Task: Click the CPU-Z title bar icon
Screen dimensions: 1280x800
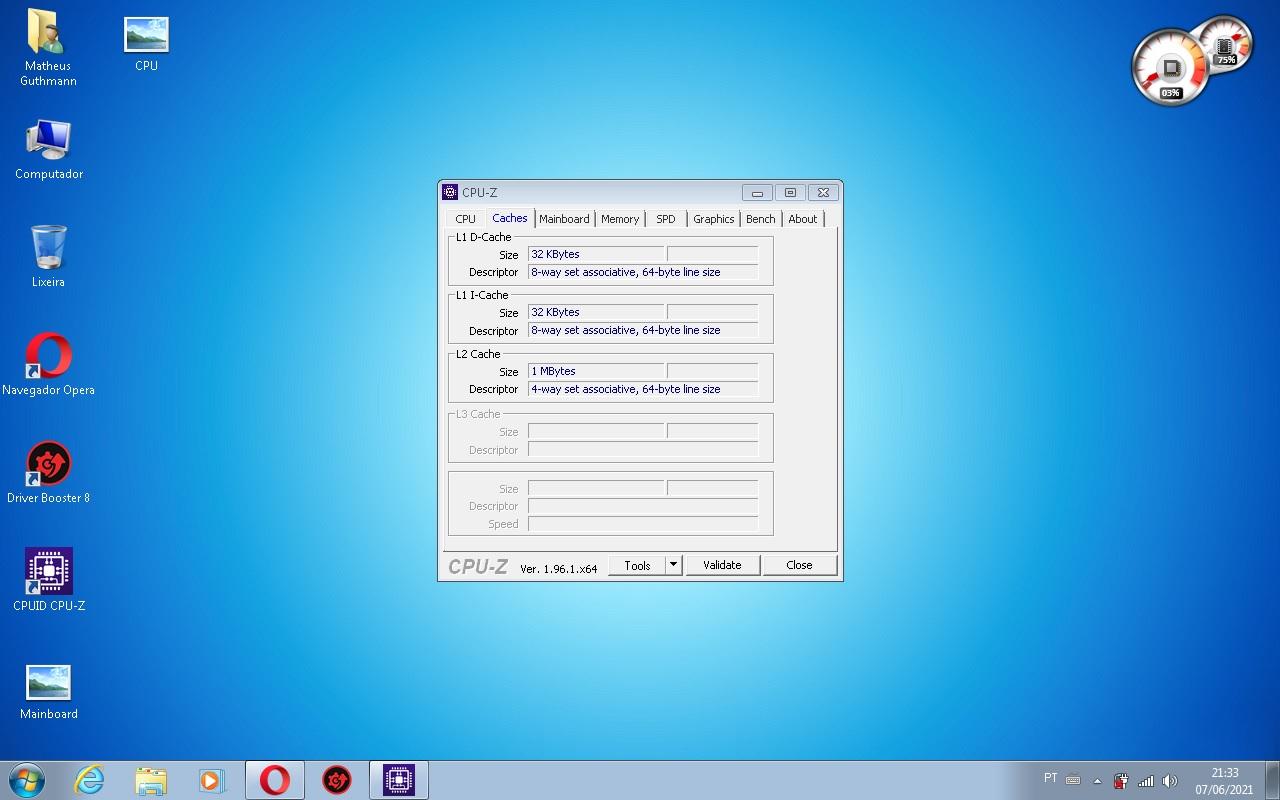Action: (450, 192)
